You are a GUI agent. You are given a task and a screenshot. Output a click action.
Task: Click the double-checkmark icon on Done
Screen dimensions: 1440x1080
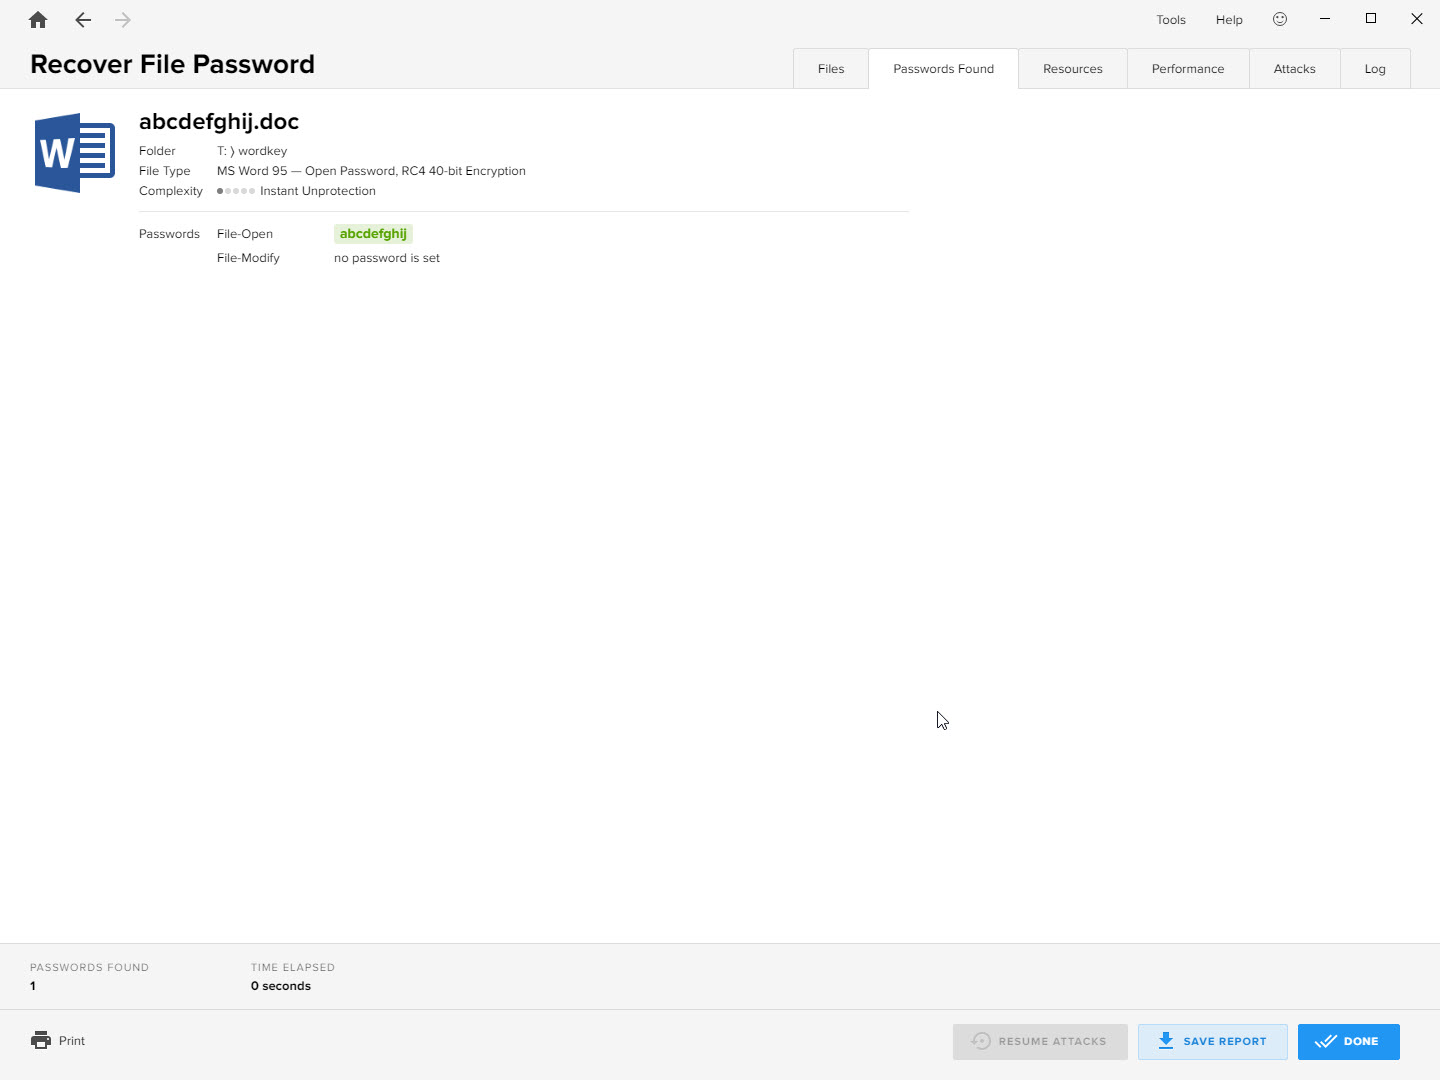pos(1326,1041)
